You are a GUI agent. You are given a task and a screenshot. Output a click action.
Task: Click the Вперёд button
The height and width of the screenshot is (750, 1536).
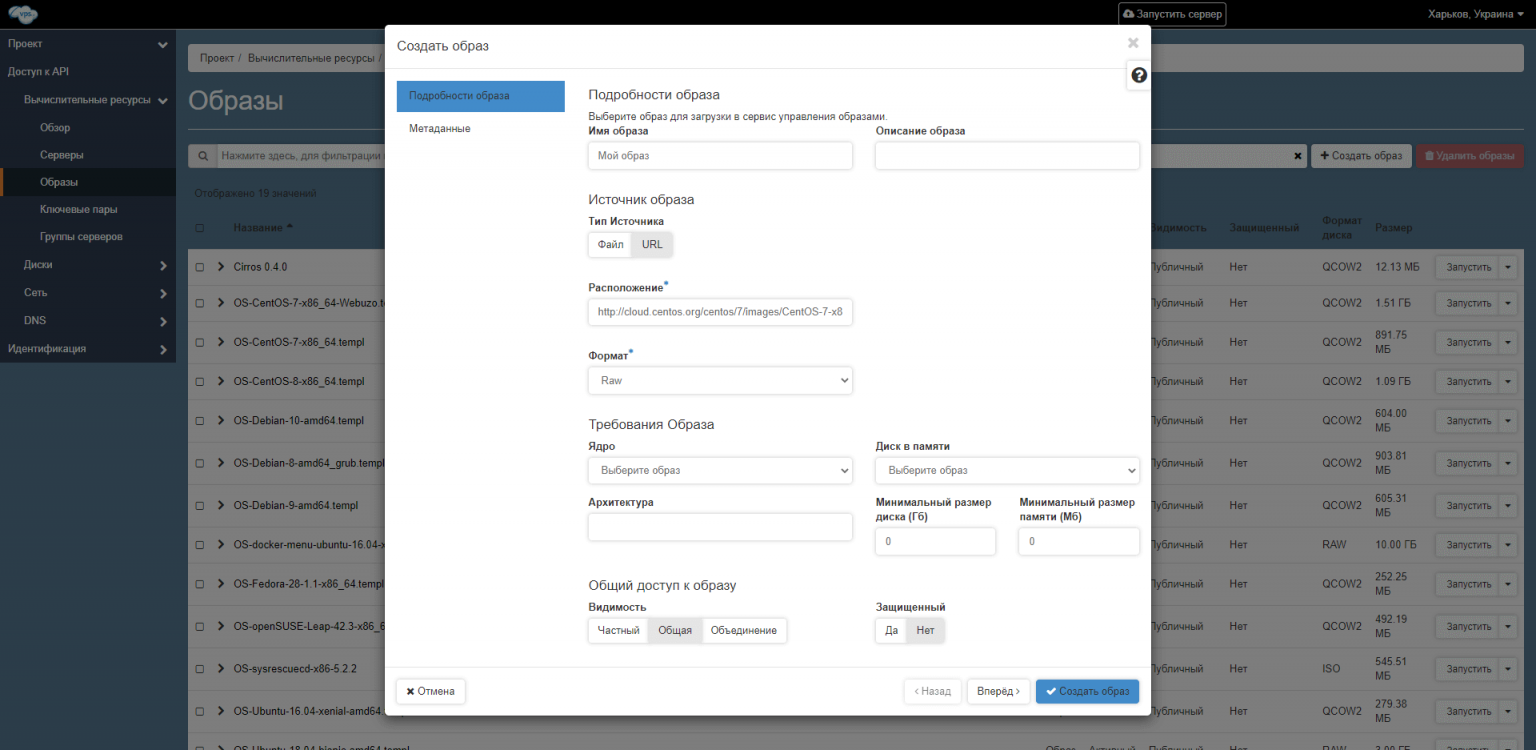tap(998, 691)
